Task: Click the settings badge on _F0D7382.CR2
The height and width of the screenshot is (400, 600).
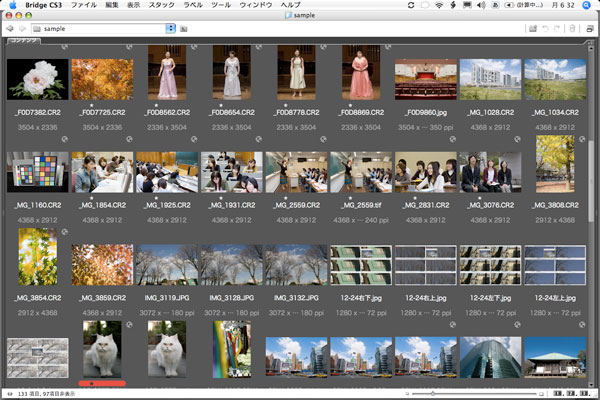Action: click(64, 47)
